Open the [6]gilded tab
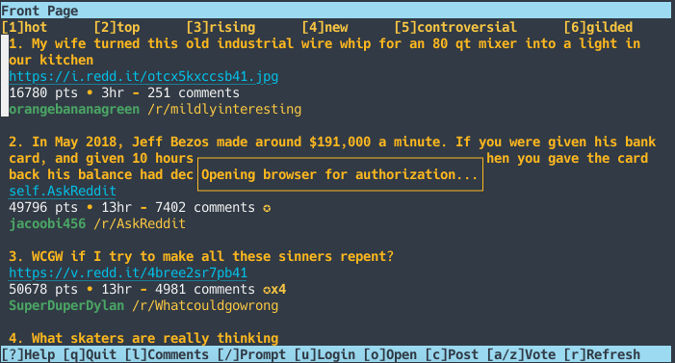 point(598,28)
